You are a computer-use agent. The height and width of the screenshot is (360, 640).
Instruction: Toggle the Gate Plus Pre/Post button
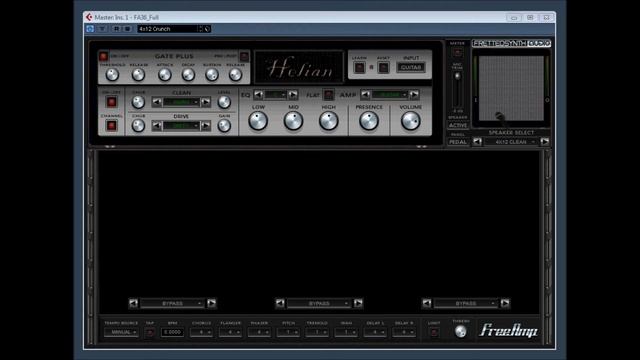point(244,56)
